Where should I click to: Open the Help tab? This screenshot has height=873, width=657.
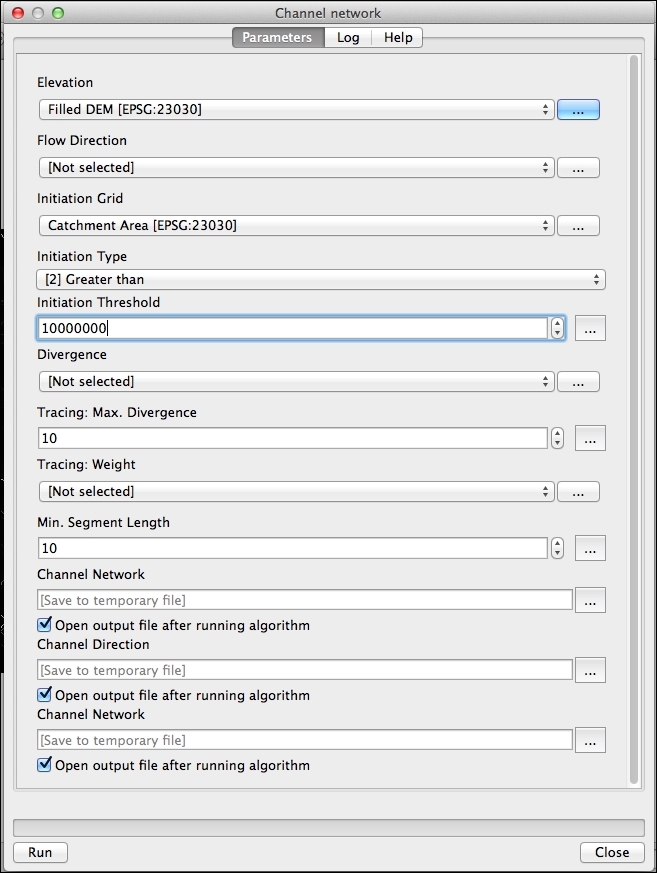point(398,38)
